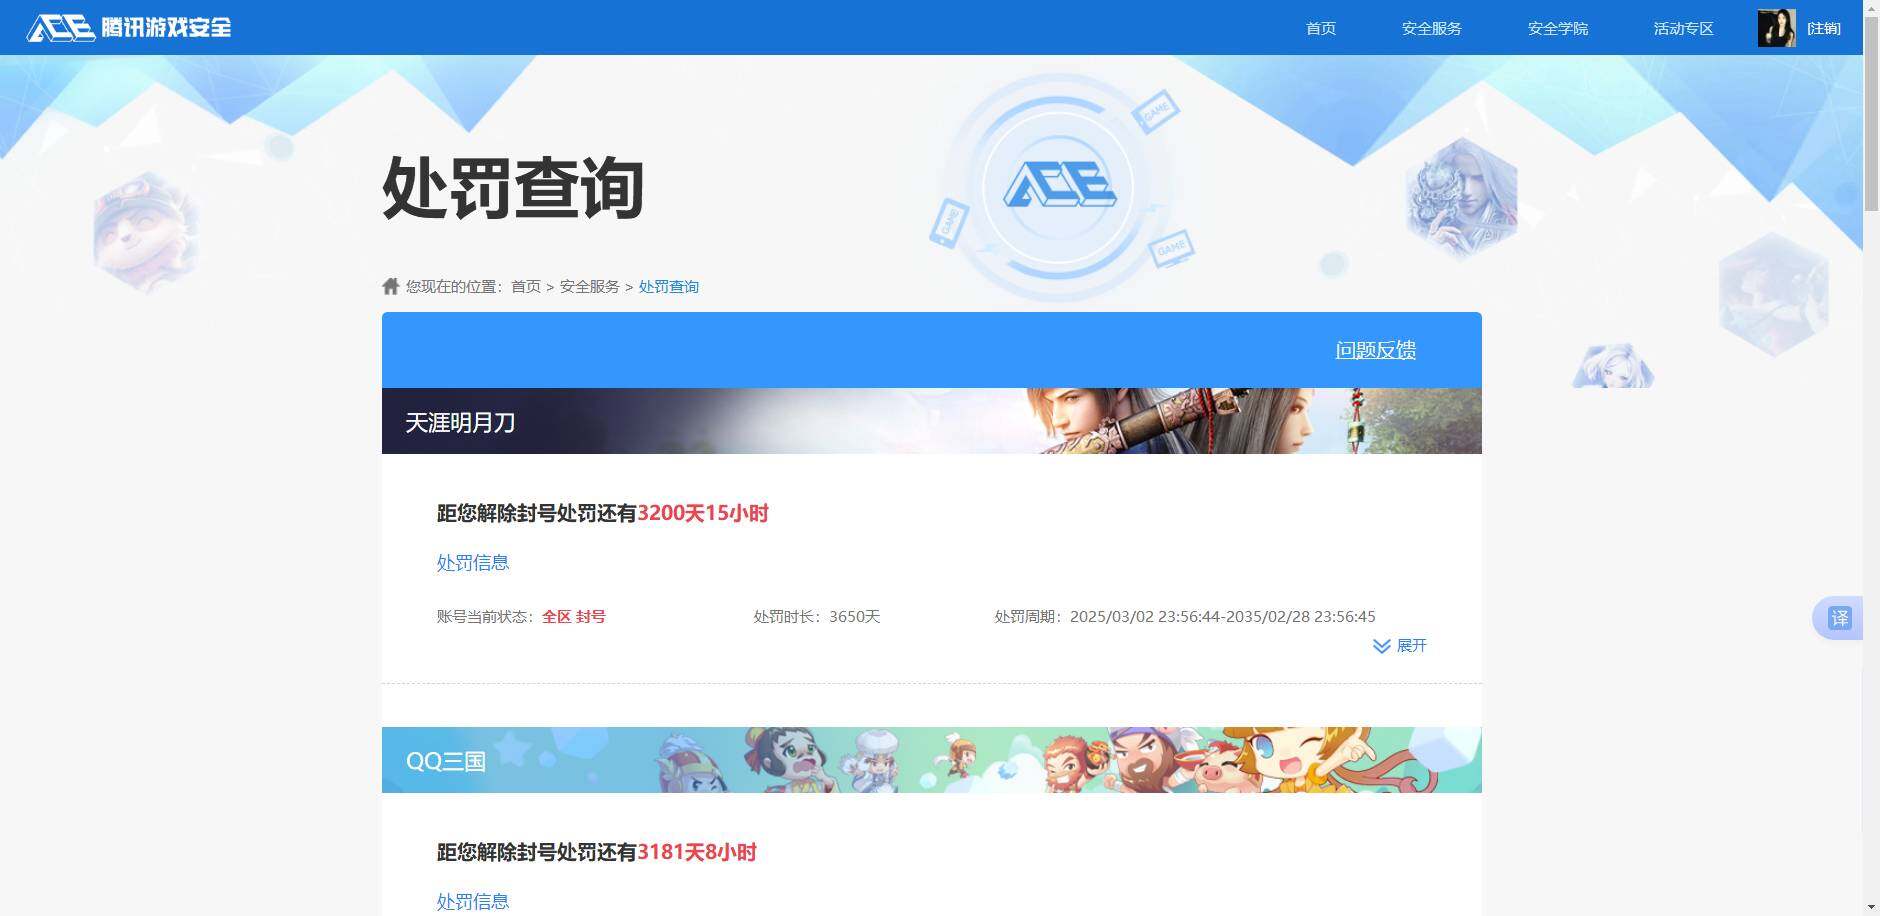The image size is (1880, 916).
Task: Expand 天涯明月刀 details with 展开
Action: point(1400,646)
